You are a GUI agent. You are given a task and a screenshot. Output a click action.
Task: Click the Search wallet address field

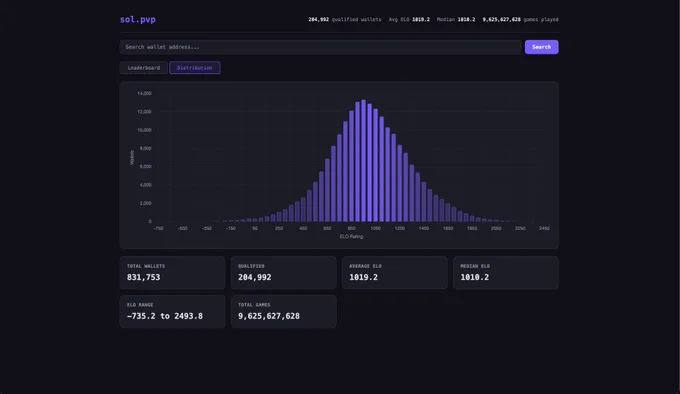click(320, 47)
